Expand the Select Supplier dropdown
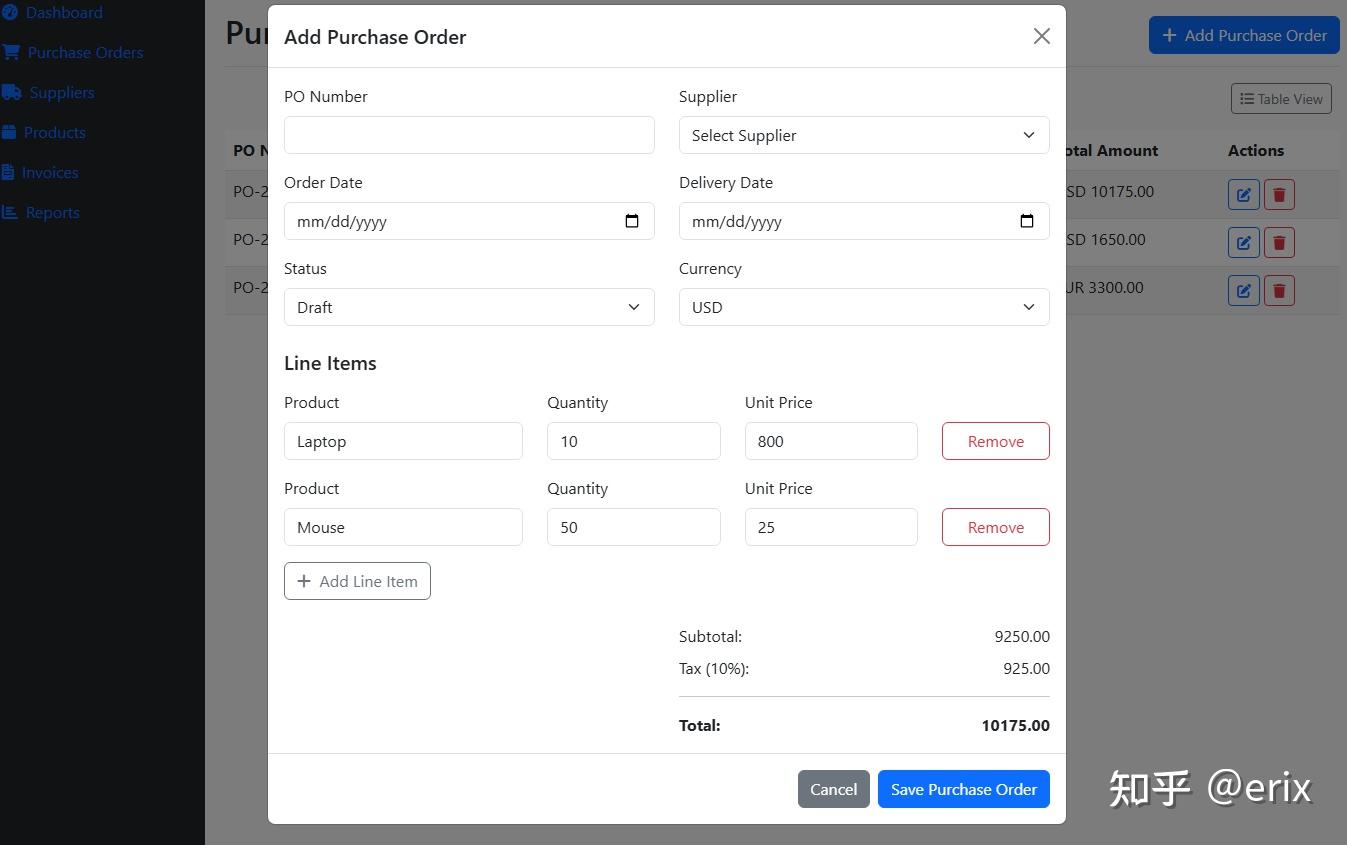This screenshot has height=845, width=1347. coord(864,135)
